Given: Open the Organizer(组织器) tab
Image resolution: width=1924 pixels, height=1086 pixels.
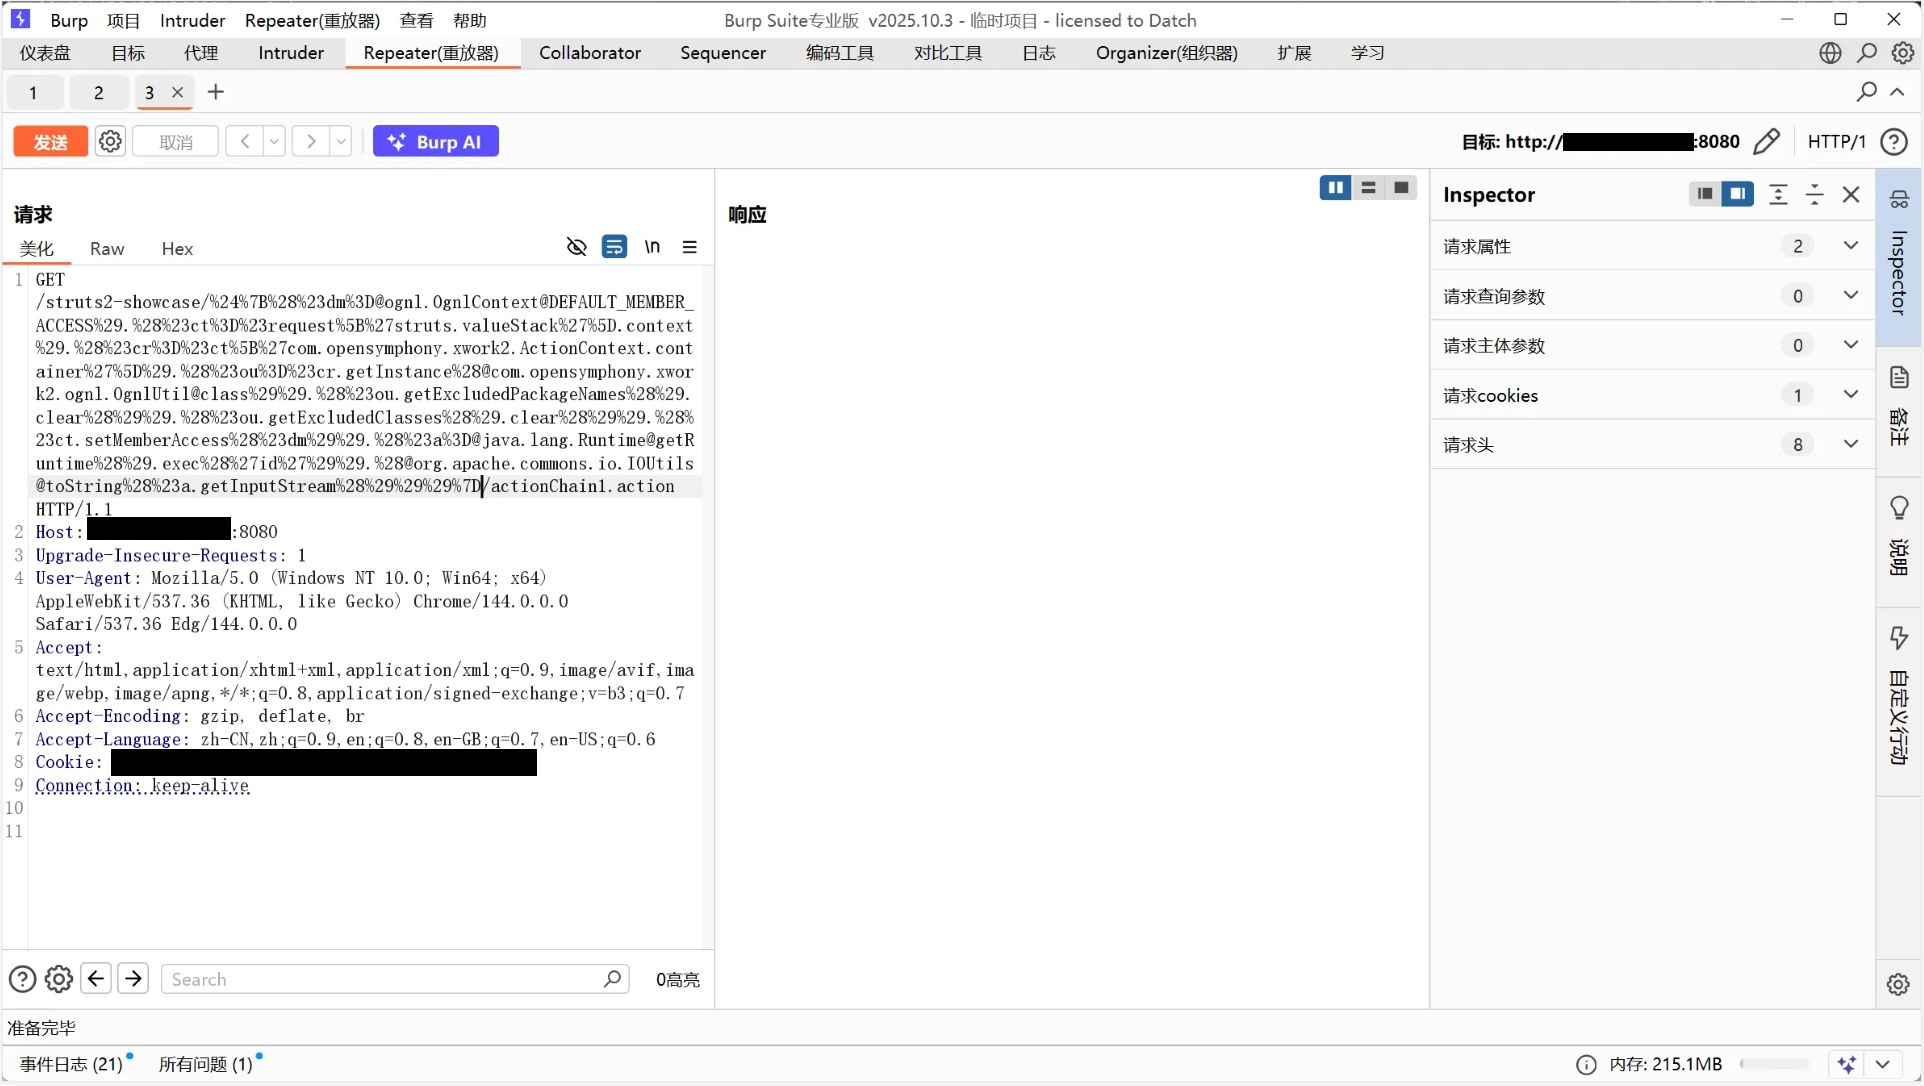Looking at the screenshot, I should click(x=1167, y=53).
